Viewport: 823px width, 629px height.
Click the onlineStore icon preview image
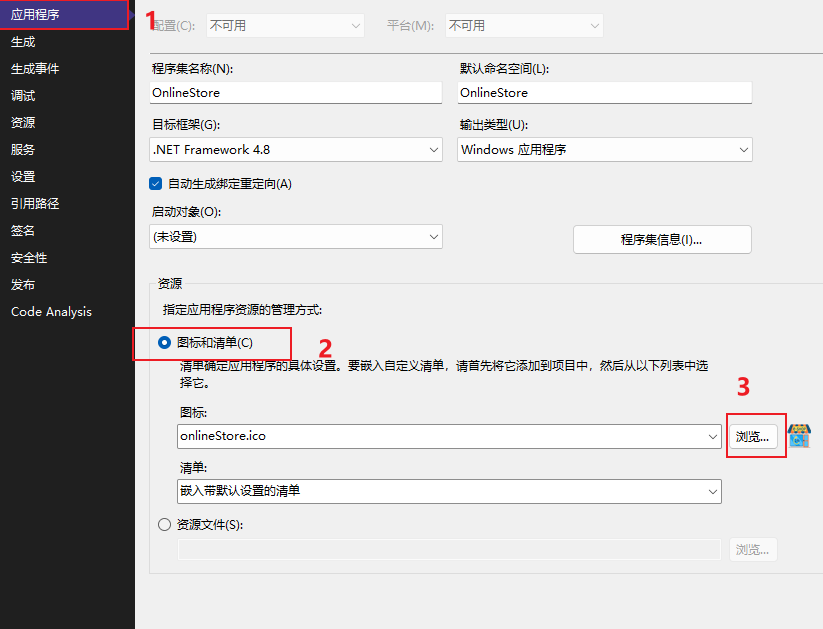(799, 436)
